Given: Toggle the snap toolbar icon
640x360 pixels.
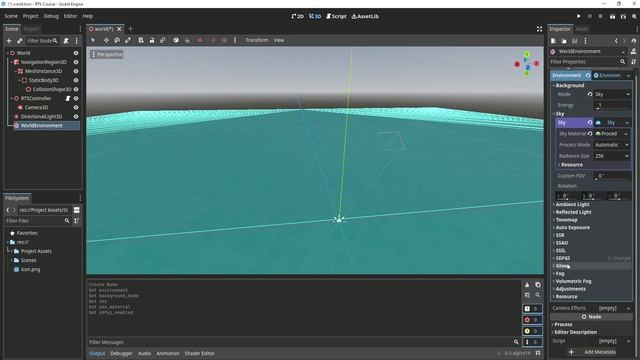Looking at the screenshot, I should tap(187, 40).
